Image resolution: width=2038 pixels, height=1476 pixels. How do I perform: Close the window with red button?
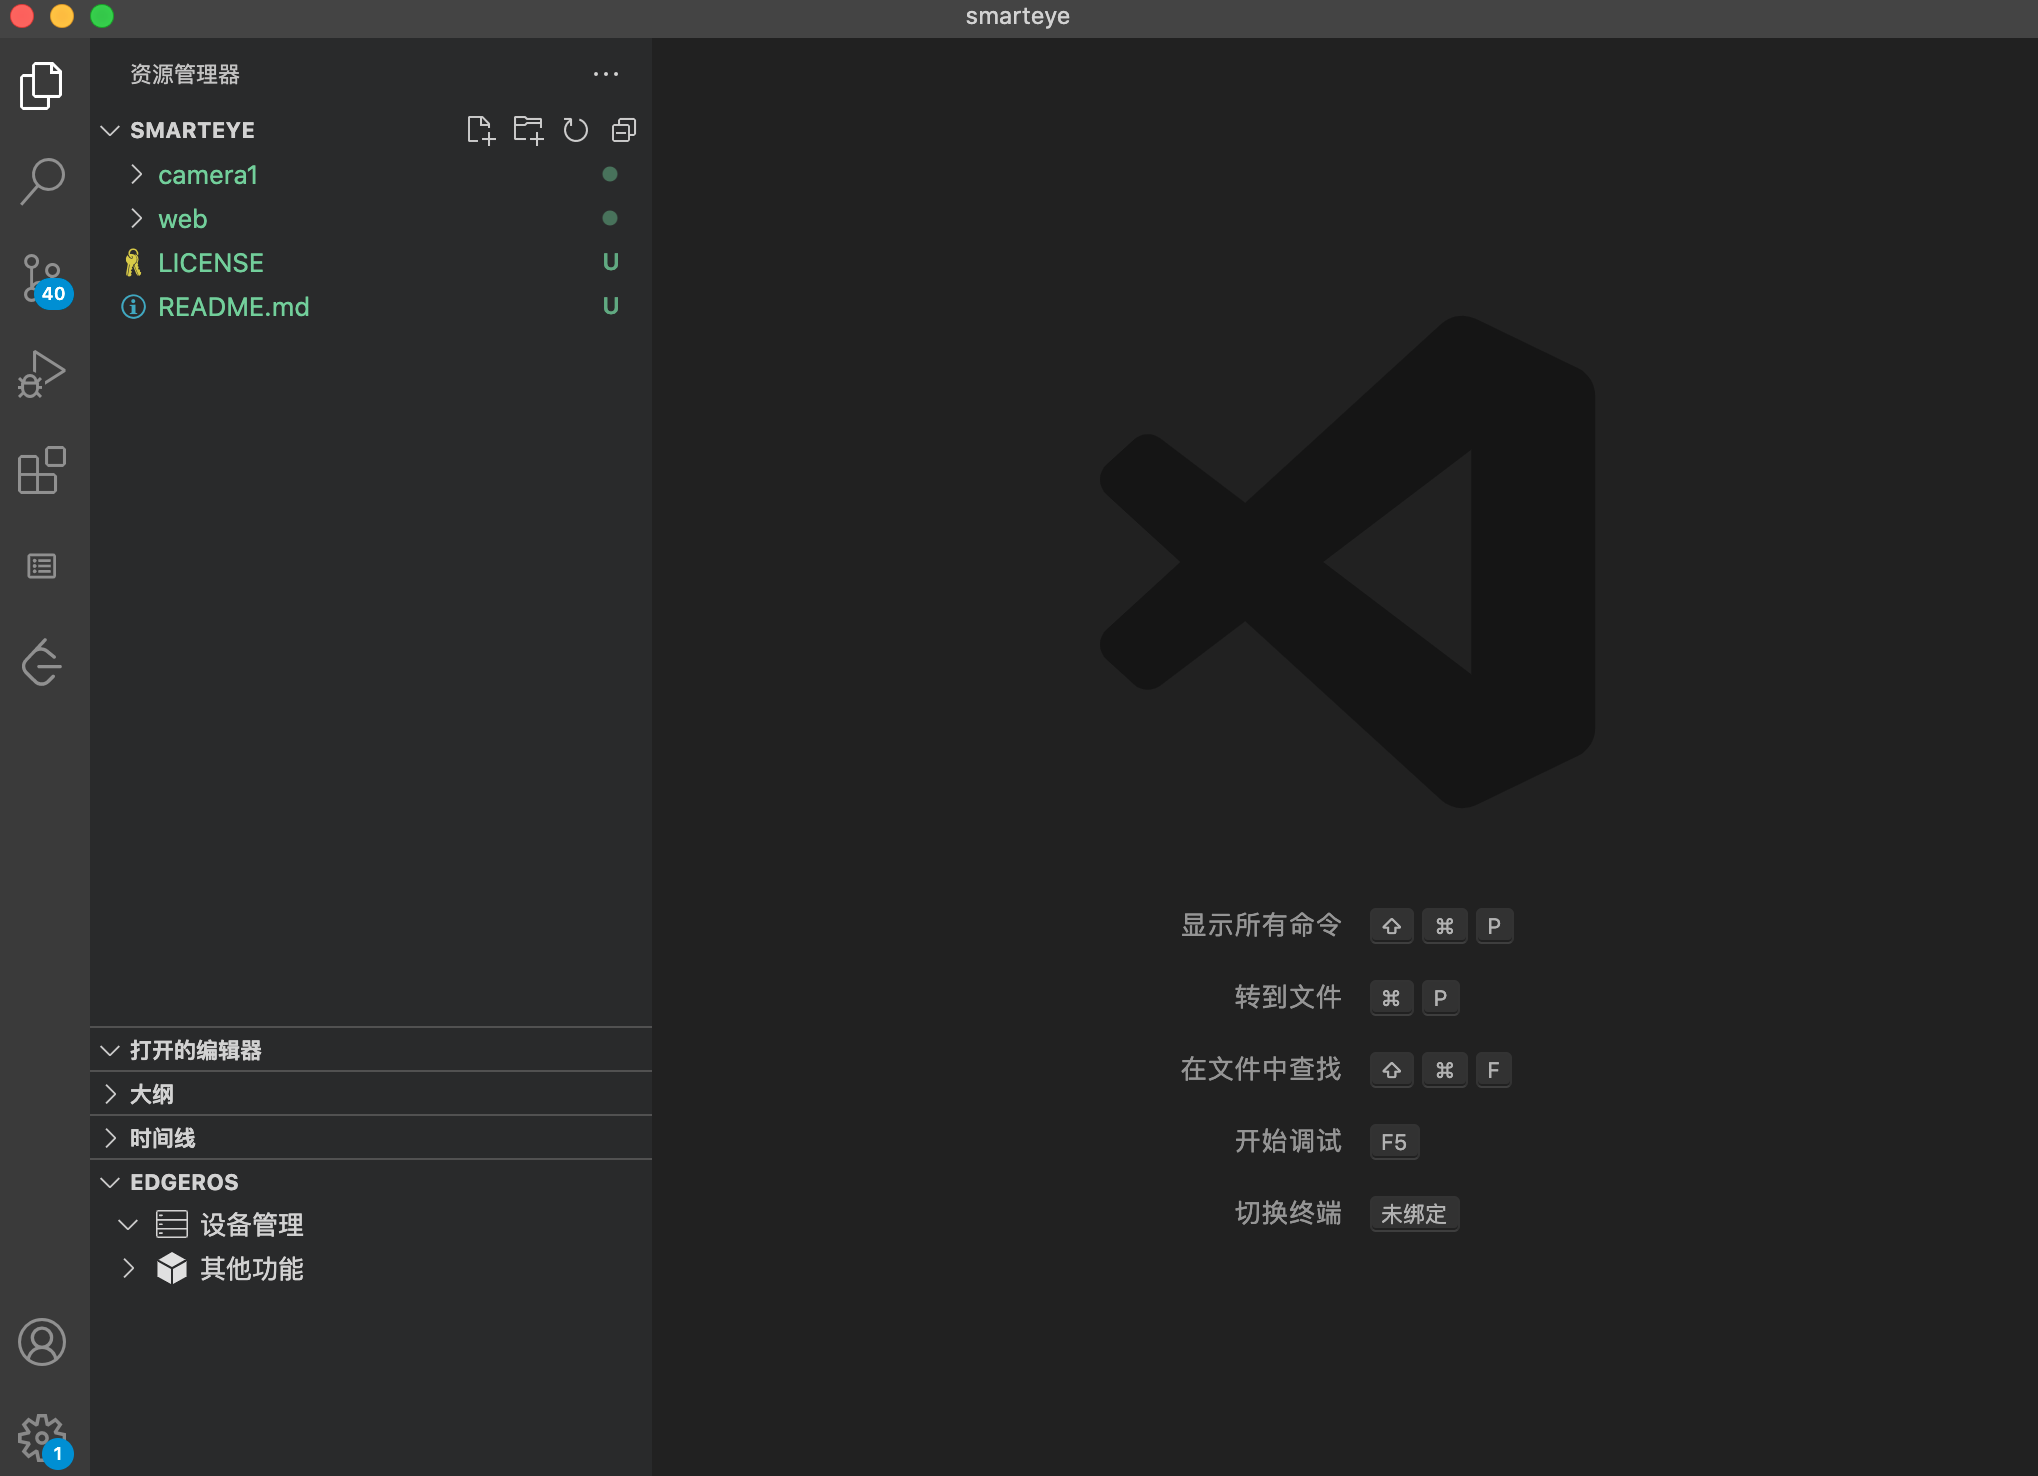[22, 16]
